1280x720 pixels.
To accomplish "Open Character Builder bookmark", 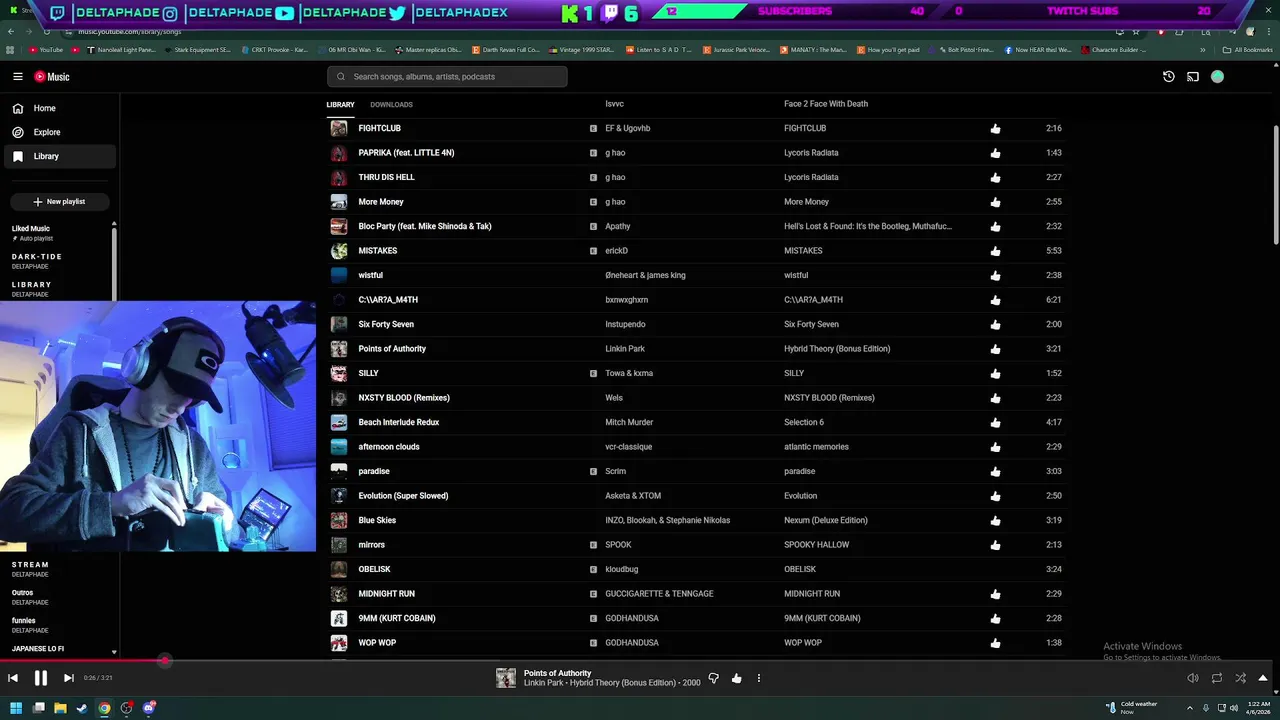I will (x=1112, y=49).
